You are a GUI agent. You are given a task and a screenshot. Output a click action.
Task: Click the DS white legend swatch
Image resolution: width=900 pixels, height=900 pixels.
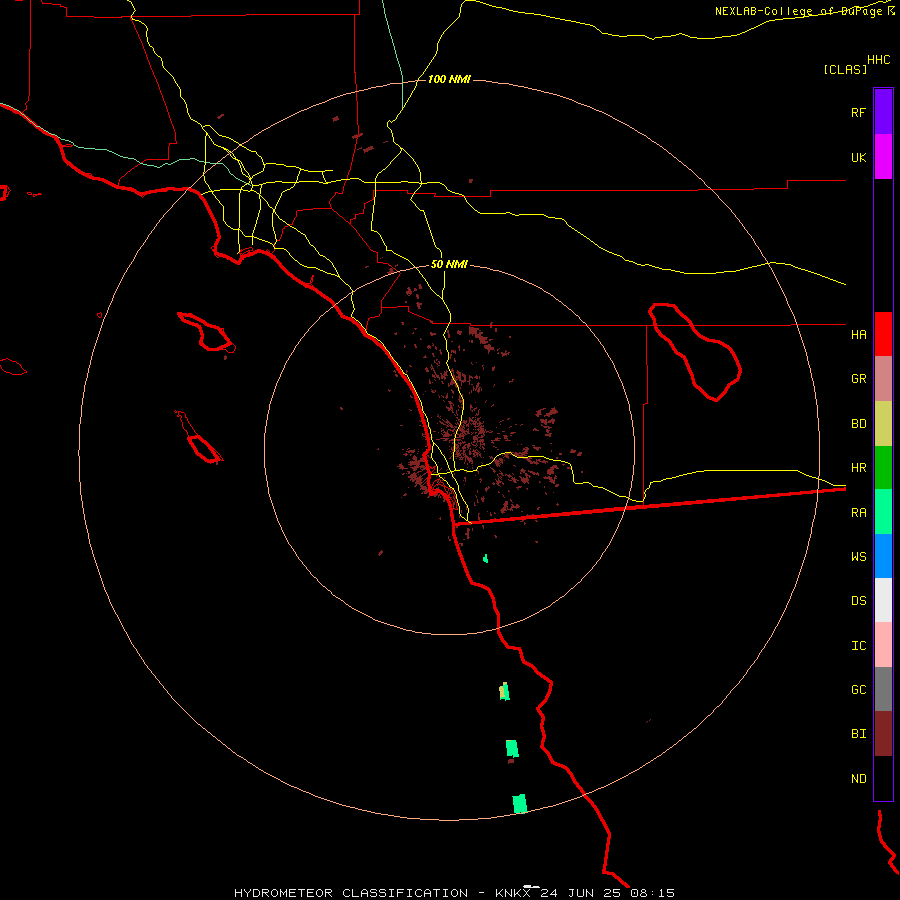pos(883,600)
